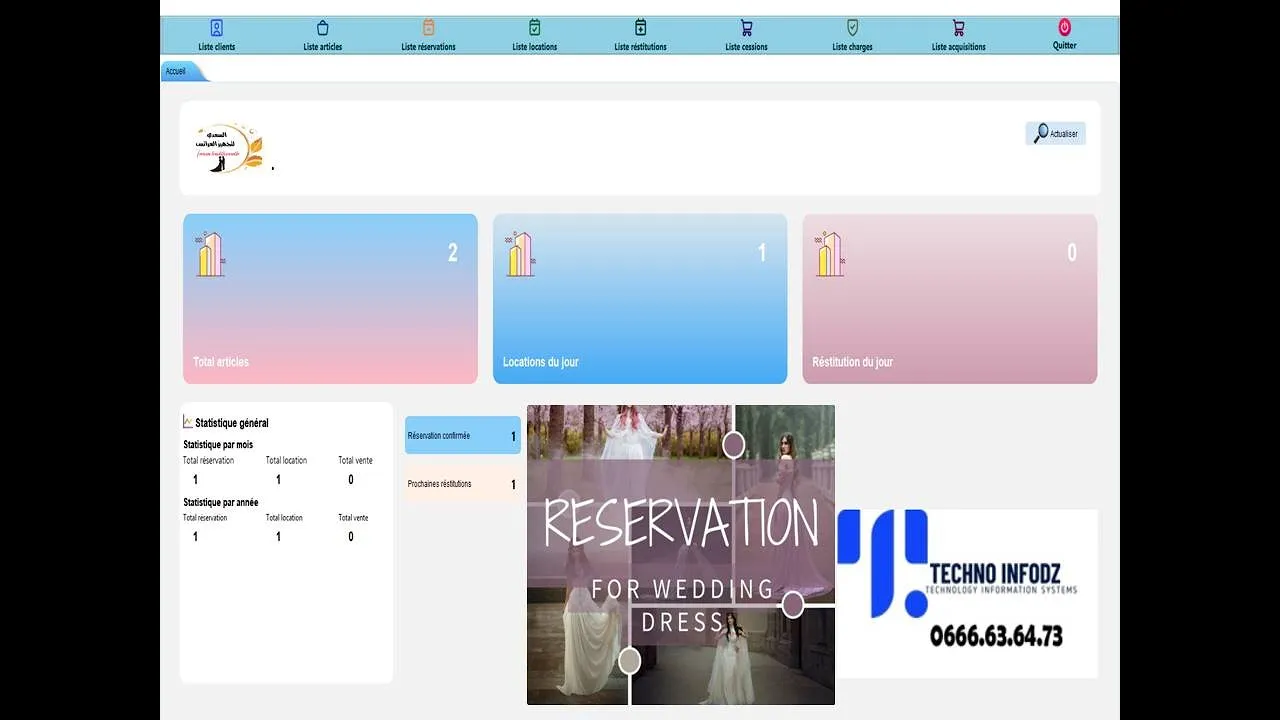This screenshot has width=1280, height=720.
Task: Click the Liste réservations icon
Action: pyautogui.click(x=428, y=28)
